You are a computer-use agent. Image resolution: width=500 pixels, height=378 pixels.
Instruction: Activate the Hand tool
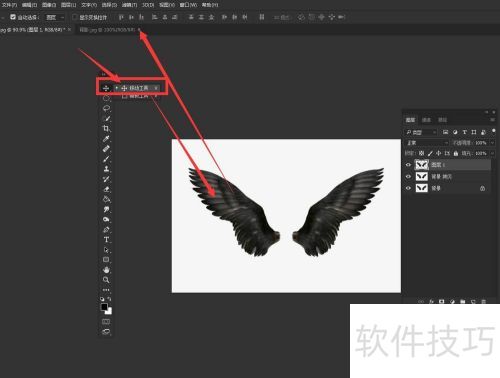click(x=106, y=270)
